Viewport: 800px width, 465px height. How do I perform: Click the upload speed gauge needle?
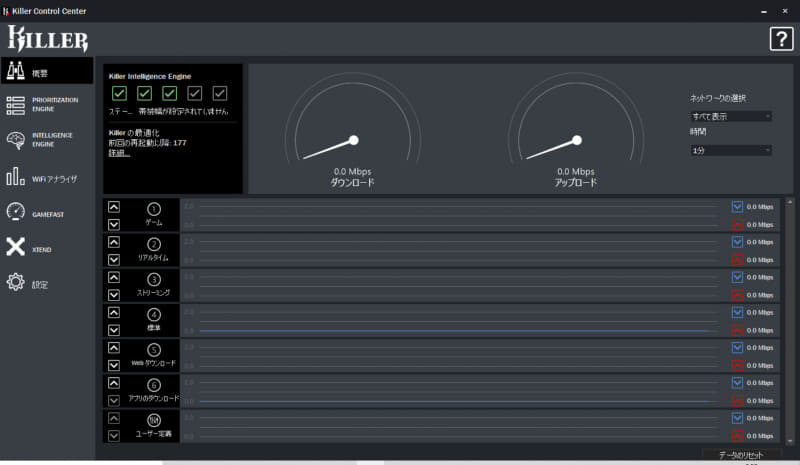click(x=554, y=149)
